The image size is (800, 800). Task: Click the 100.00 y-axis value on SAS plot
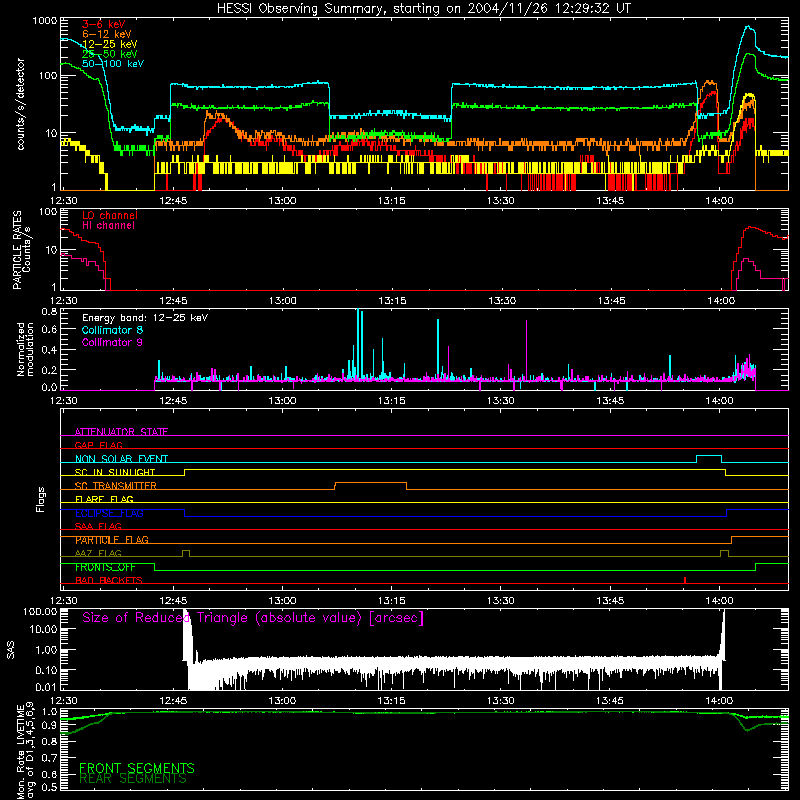[40, 611]
